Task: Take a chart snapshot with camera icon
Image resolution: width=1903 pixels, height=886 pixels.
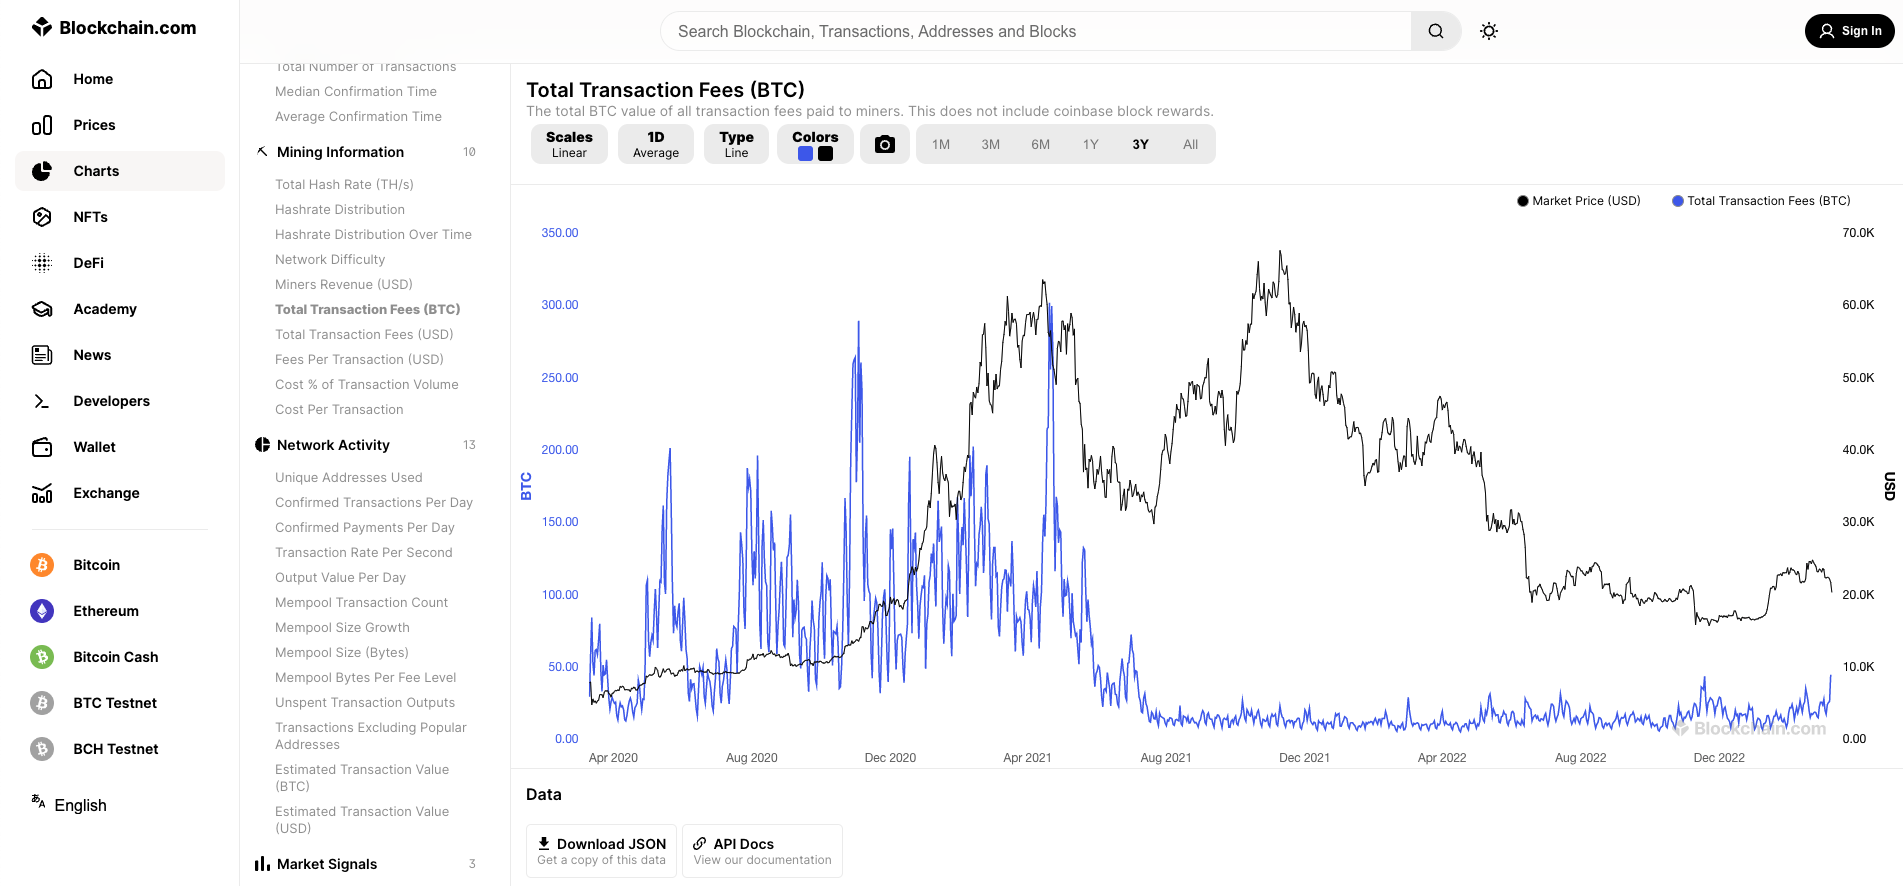Action: [x=885, y=144]
